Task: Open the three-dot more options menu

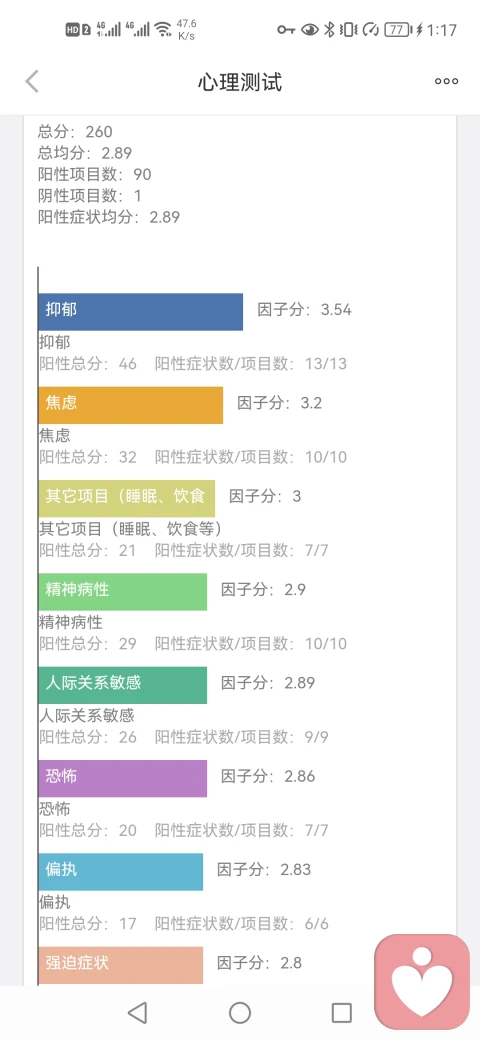Action: tap(446, 82)
